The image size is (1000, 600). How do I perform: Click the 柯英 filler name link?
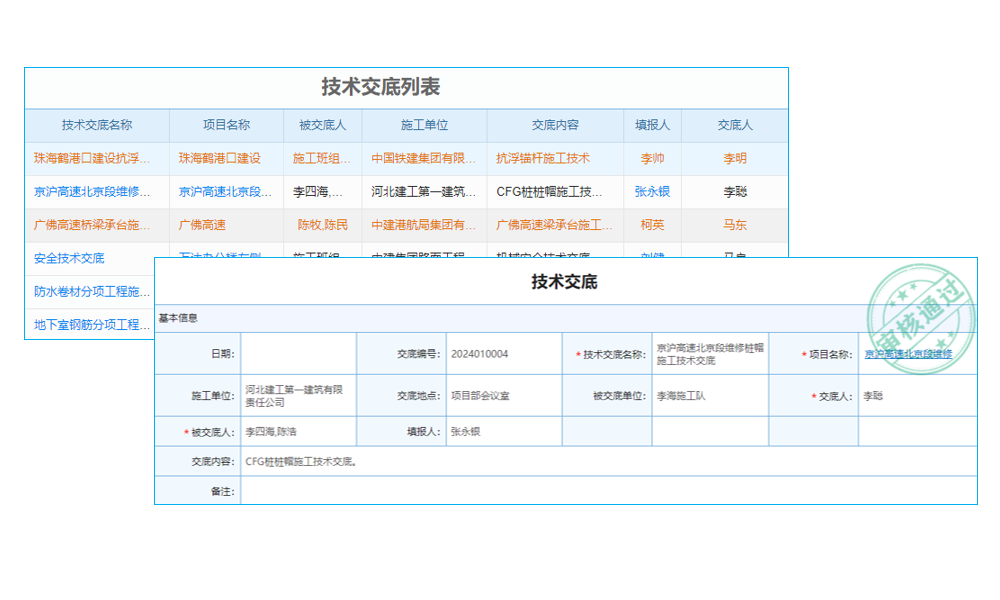click(x=651, y=225)
